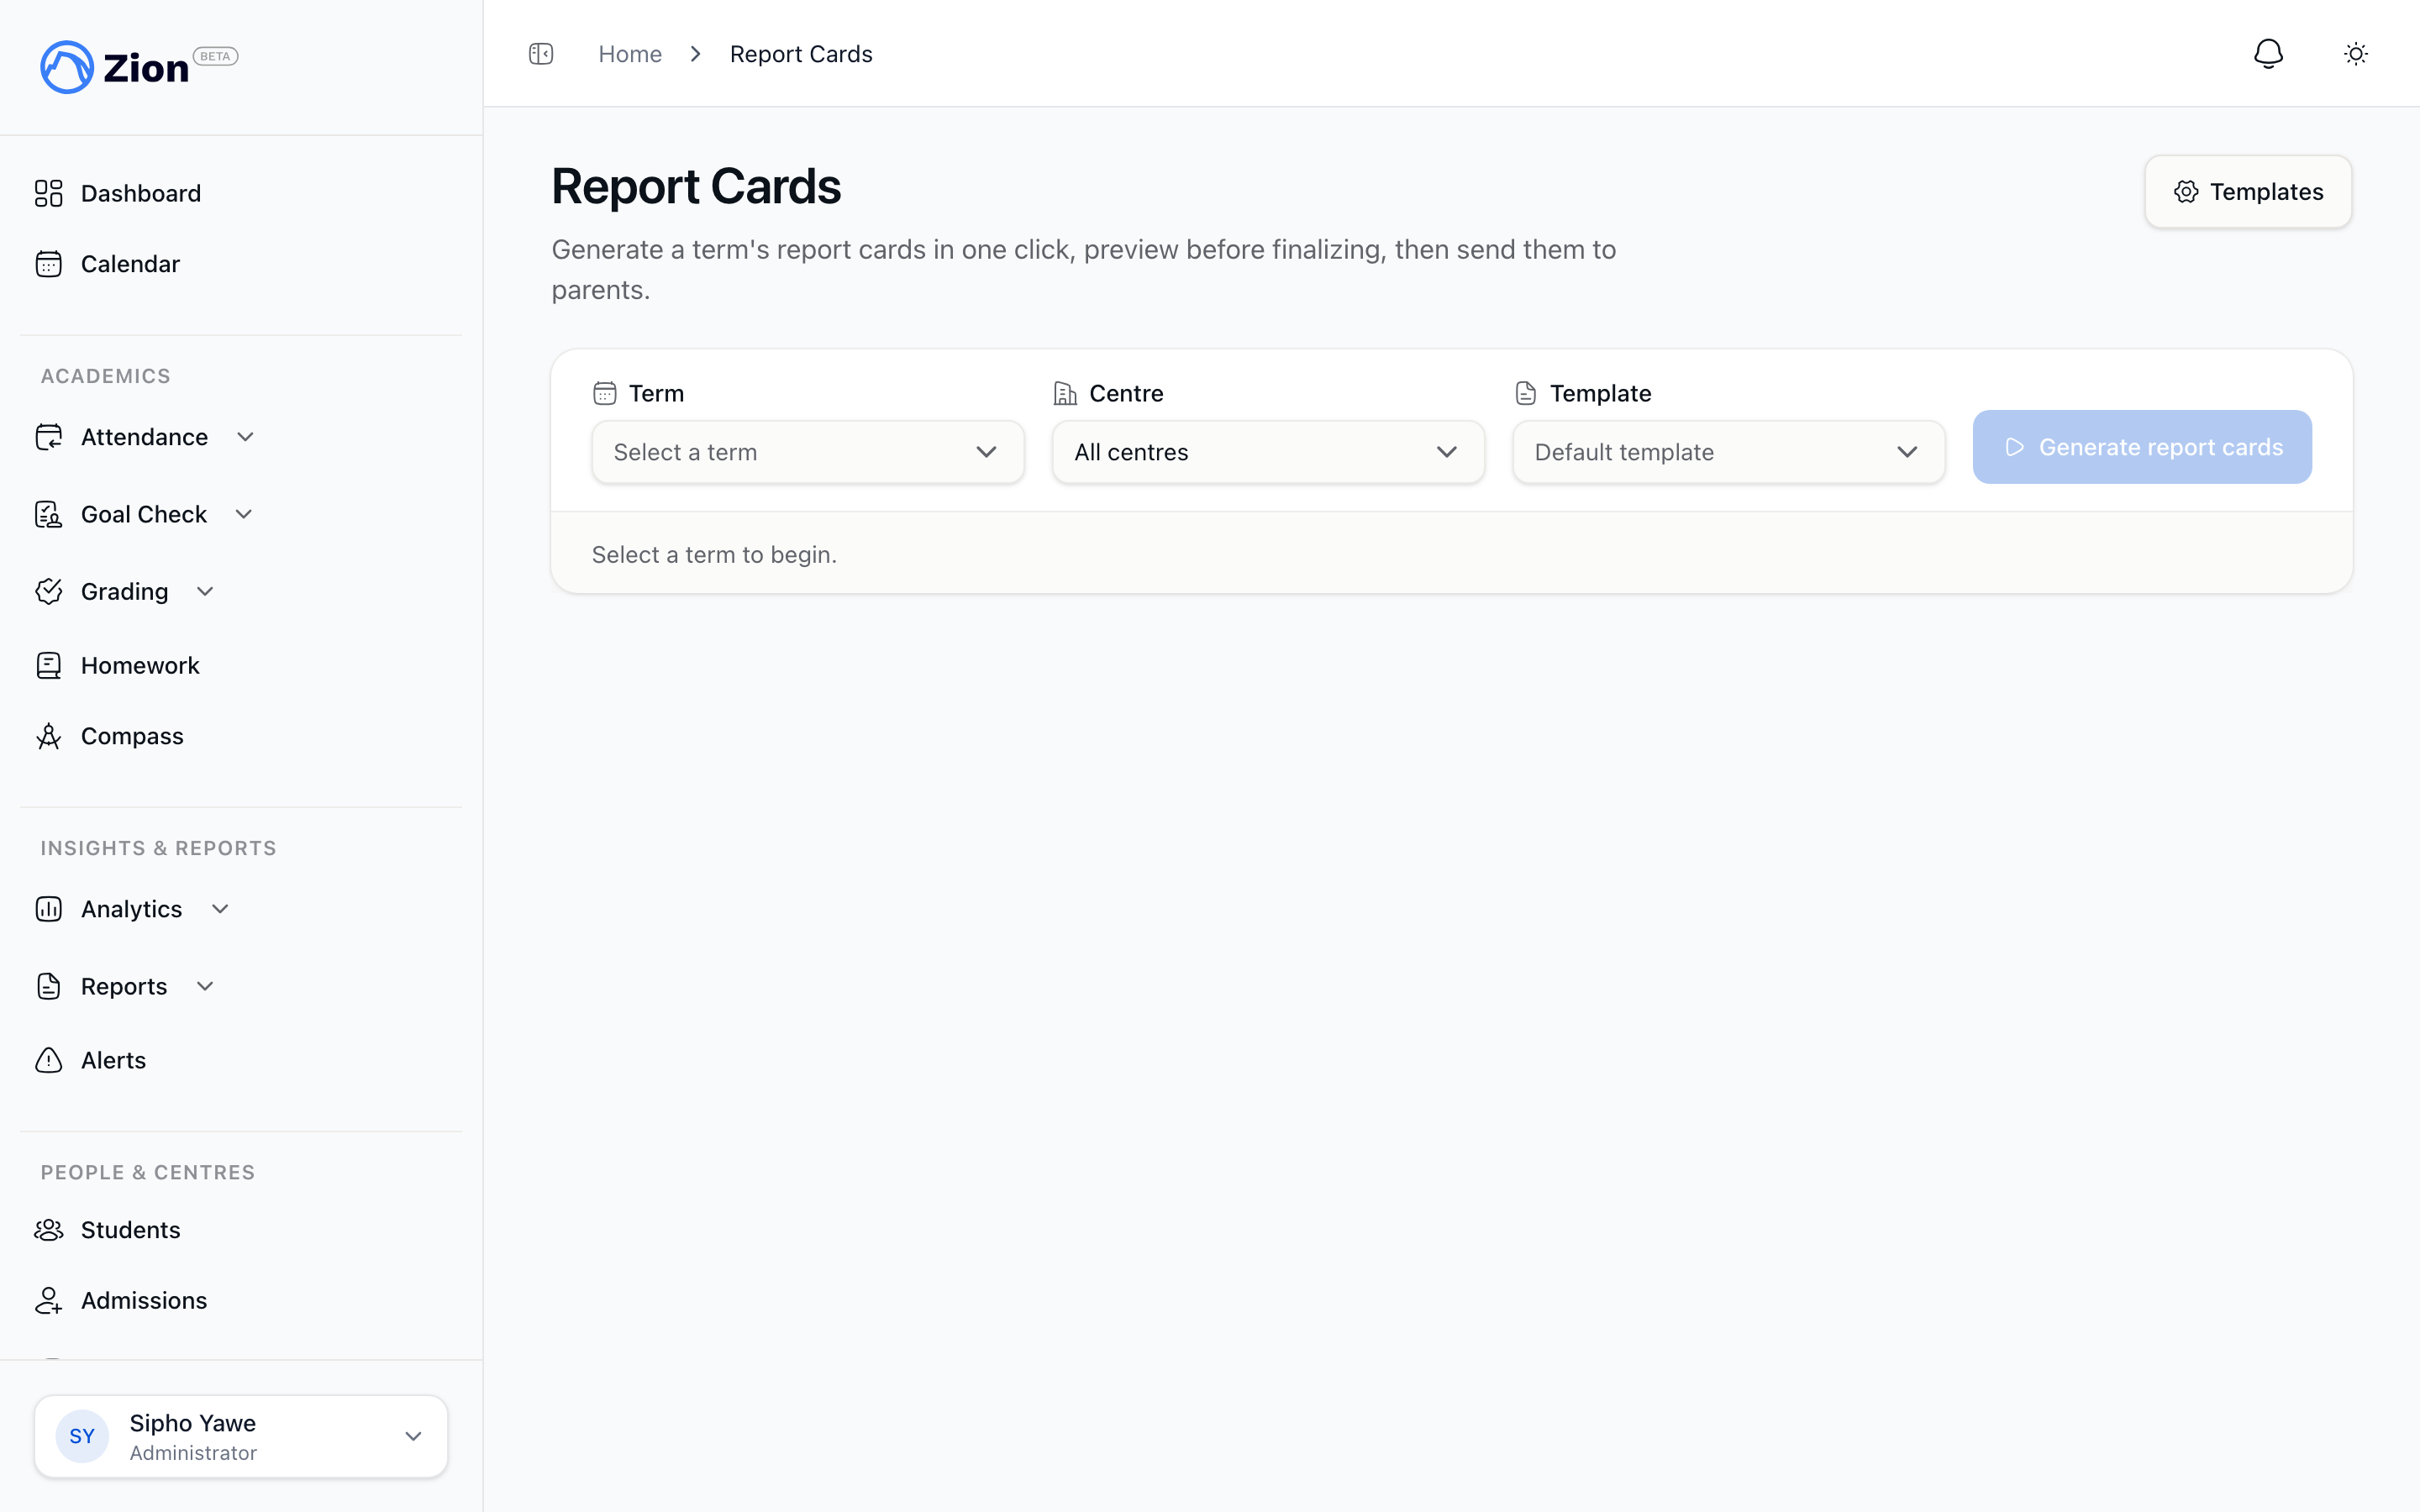The width and height of the screenshot is (2420, 1512).
Task: Click the Homework book icon
Action: click(49, 665)
